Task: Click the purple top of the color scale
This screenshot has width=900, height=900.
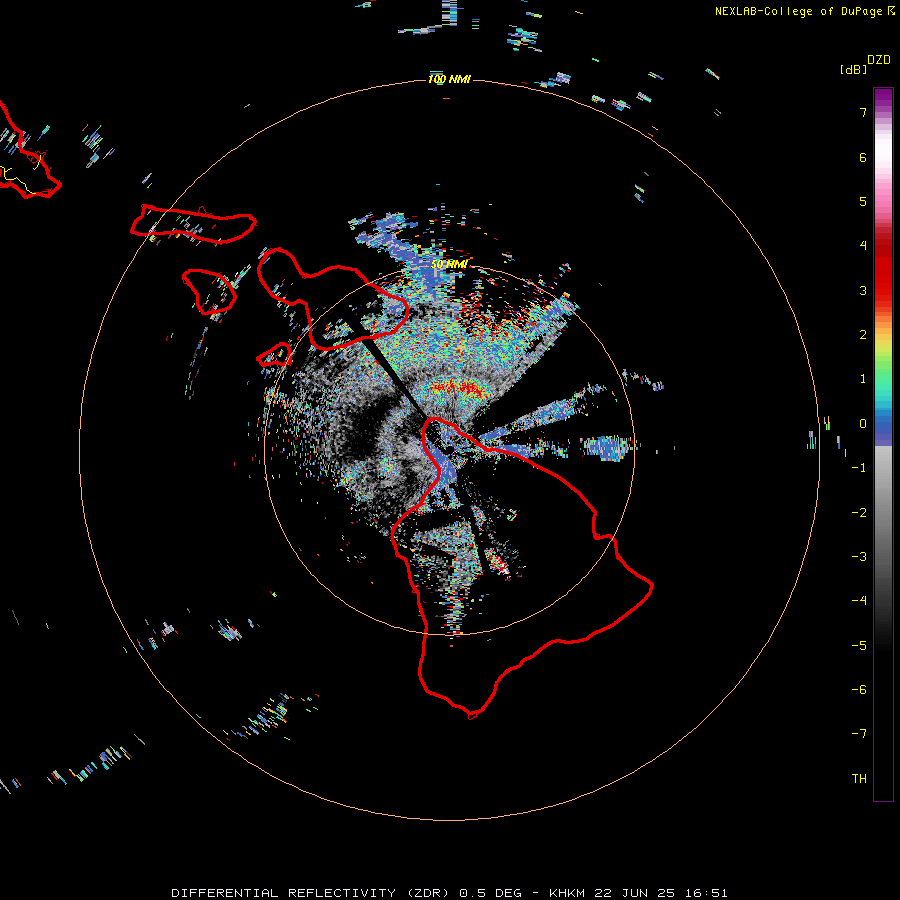Action: click(x=883, y=99)
